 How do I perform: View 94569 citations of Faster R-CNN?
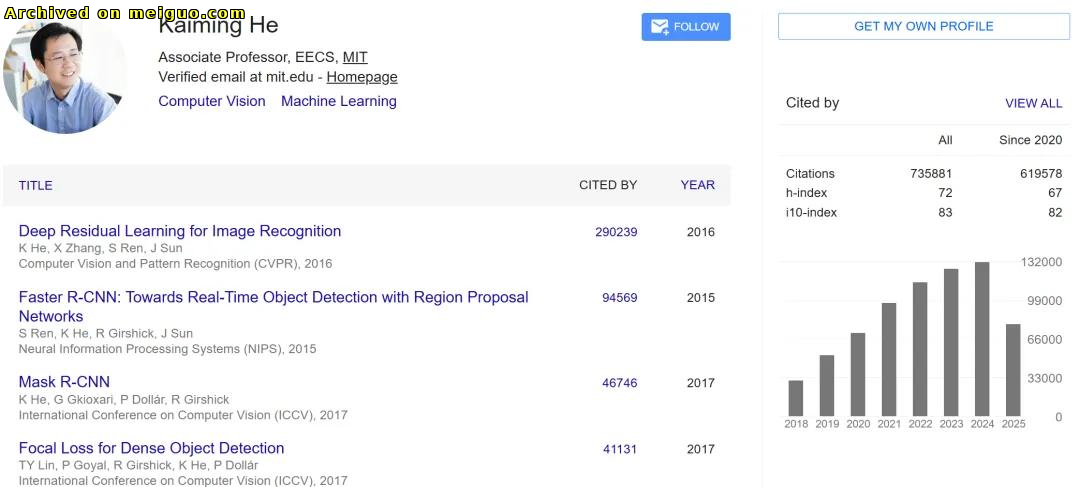pyautogui.click(x=620, y=298)
